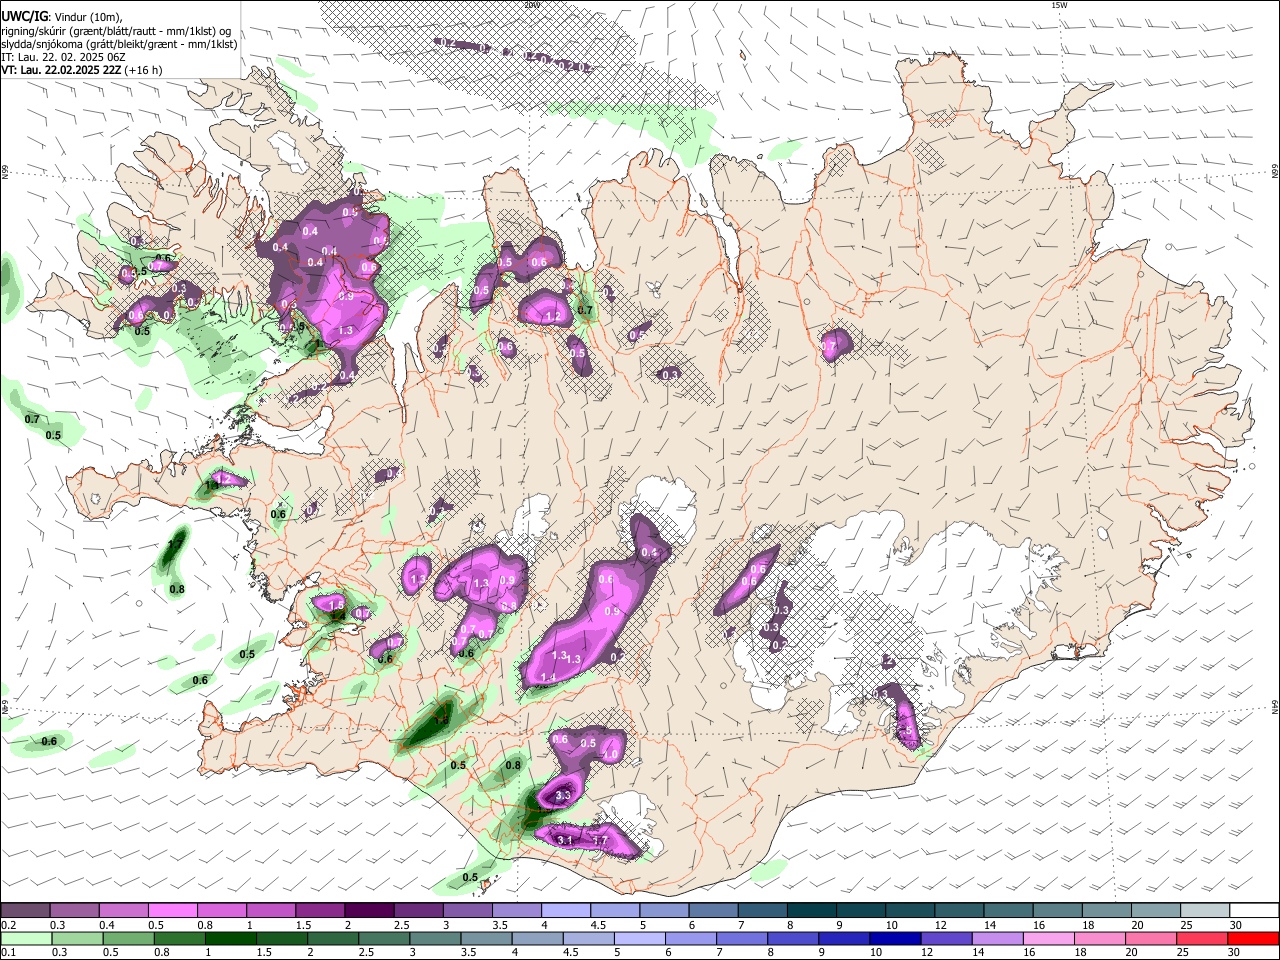Click darkest purple 2 swatch in upper legend row

(369, 911)
